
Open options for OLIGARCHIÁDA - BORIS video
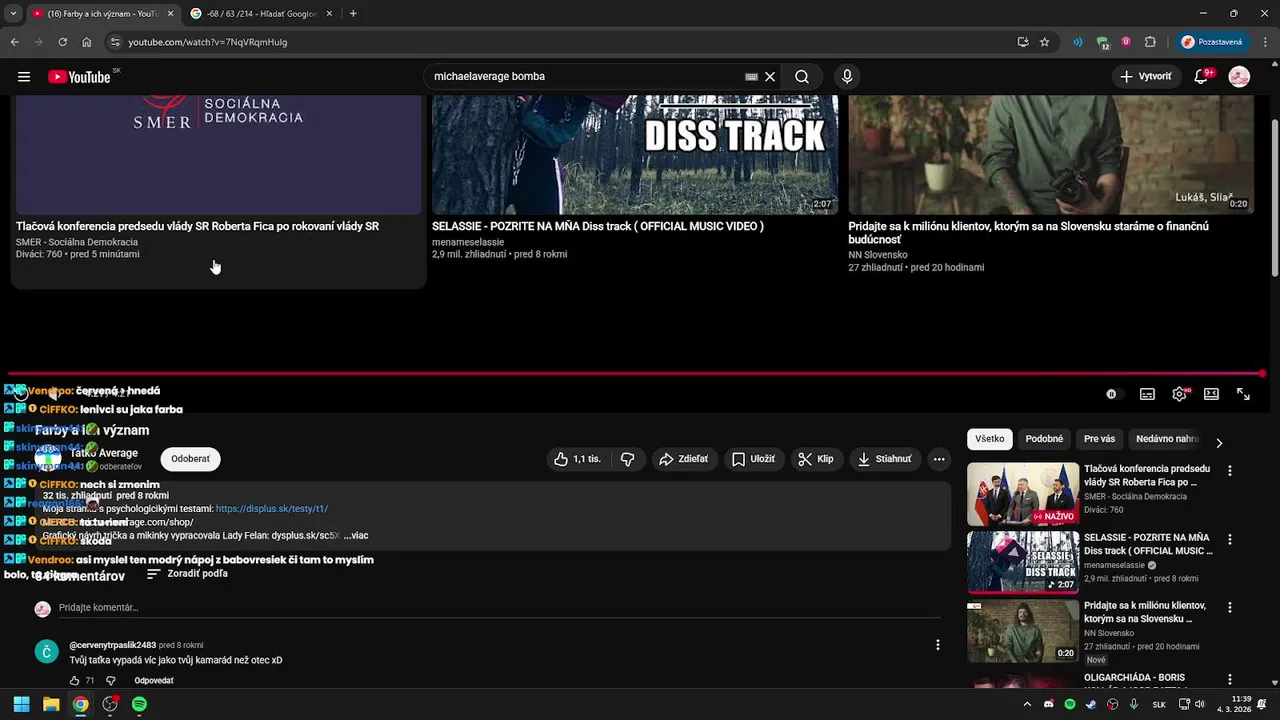[1230, 680]
